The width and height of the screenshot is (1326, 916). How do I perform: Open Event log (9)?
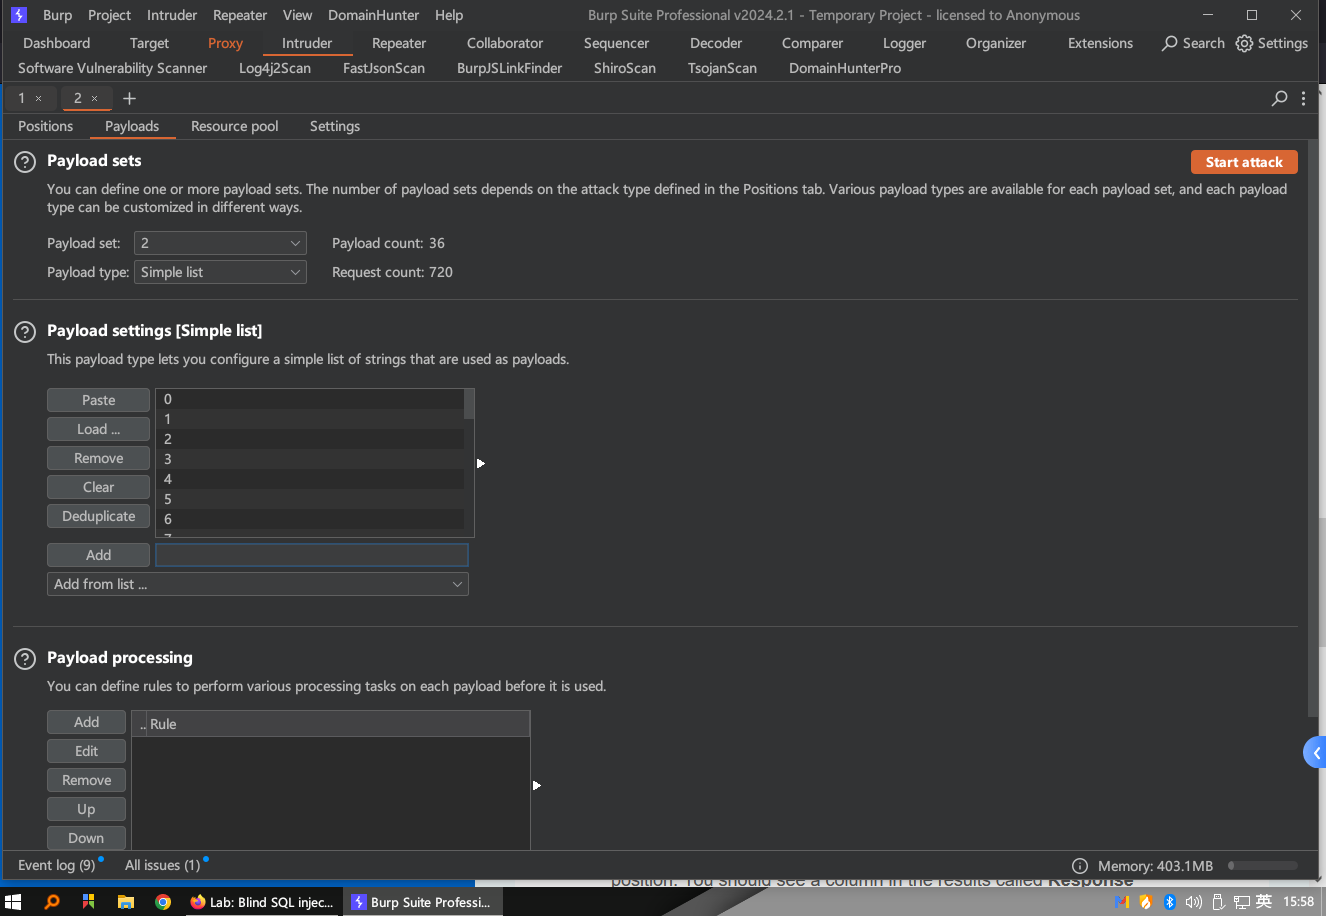tap(57, 865)
